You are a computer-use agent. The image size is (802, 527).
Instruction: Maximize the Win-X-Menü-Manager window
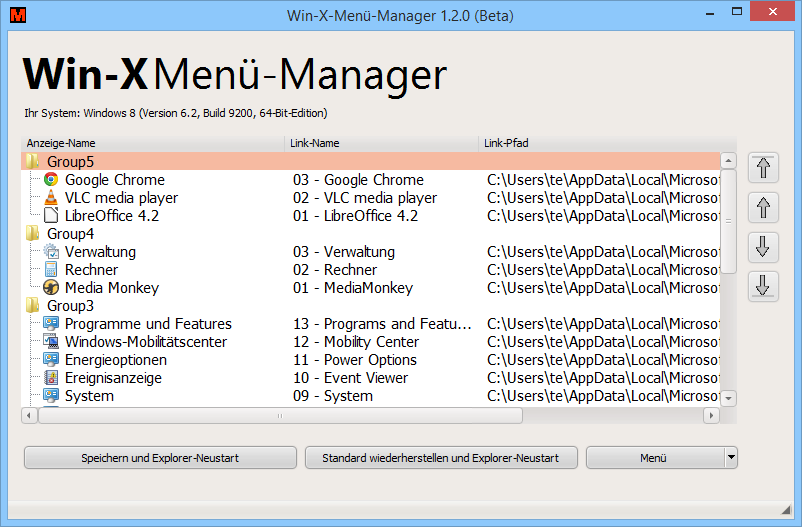[x=737, y=12]
